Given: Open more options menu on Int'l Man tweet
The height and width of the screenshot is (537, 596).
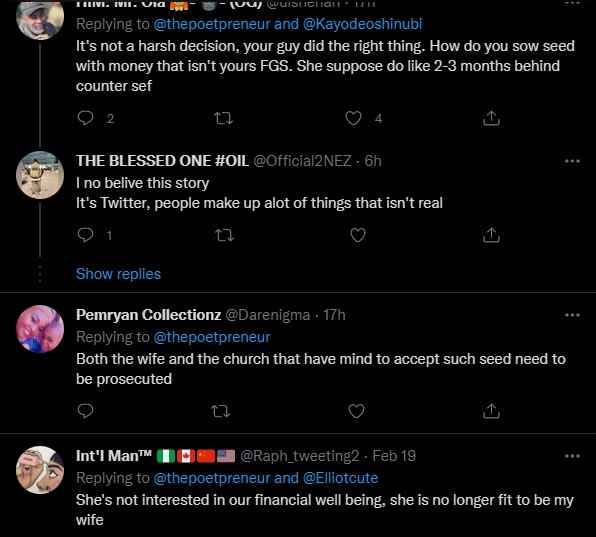Looking at the screenshot, I should 572,456.
